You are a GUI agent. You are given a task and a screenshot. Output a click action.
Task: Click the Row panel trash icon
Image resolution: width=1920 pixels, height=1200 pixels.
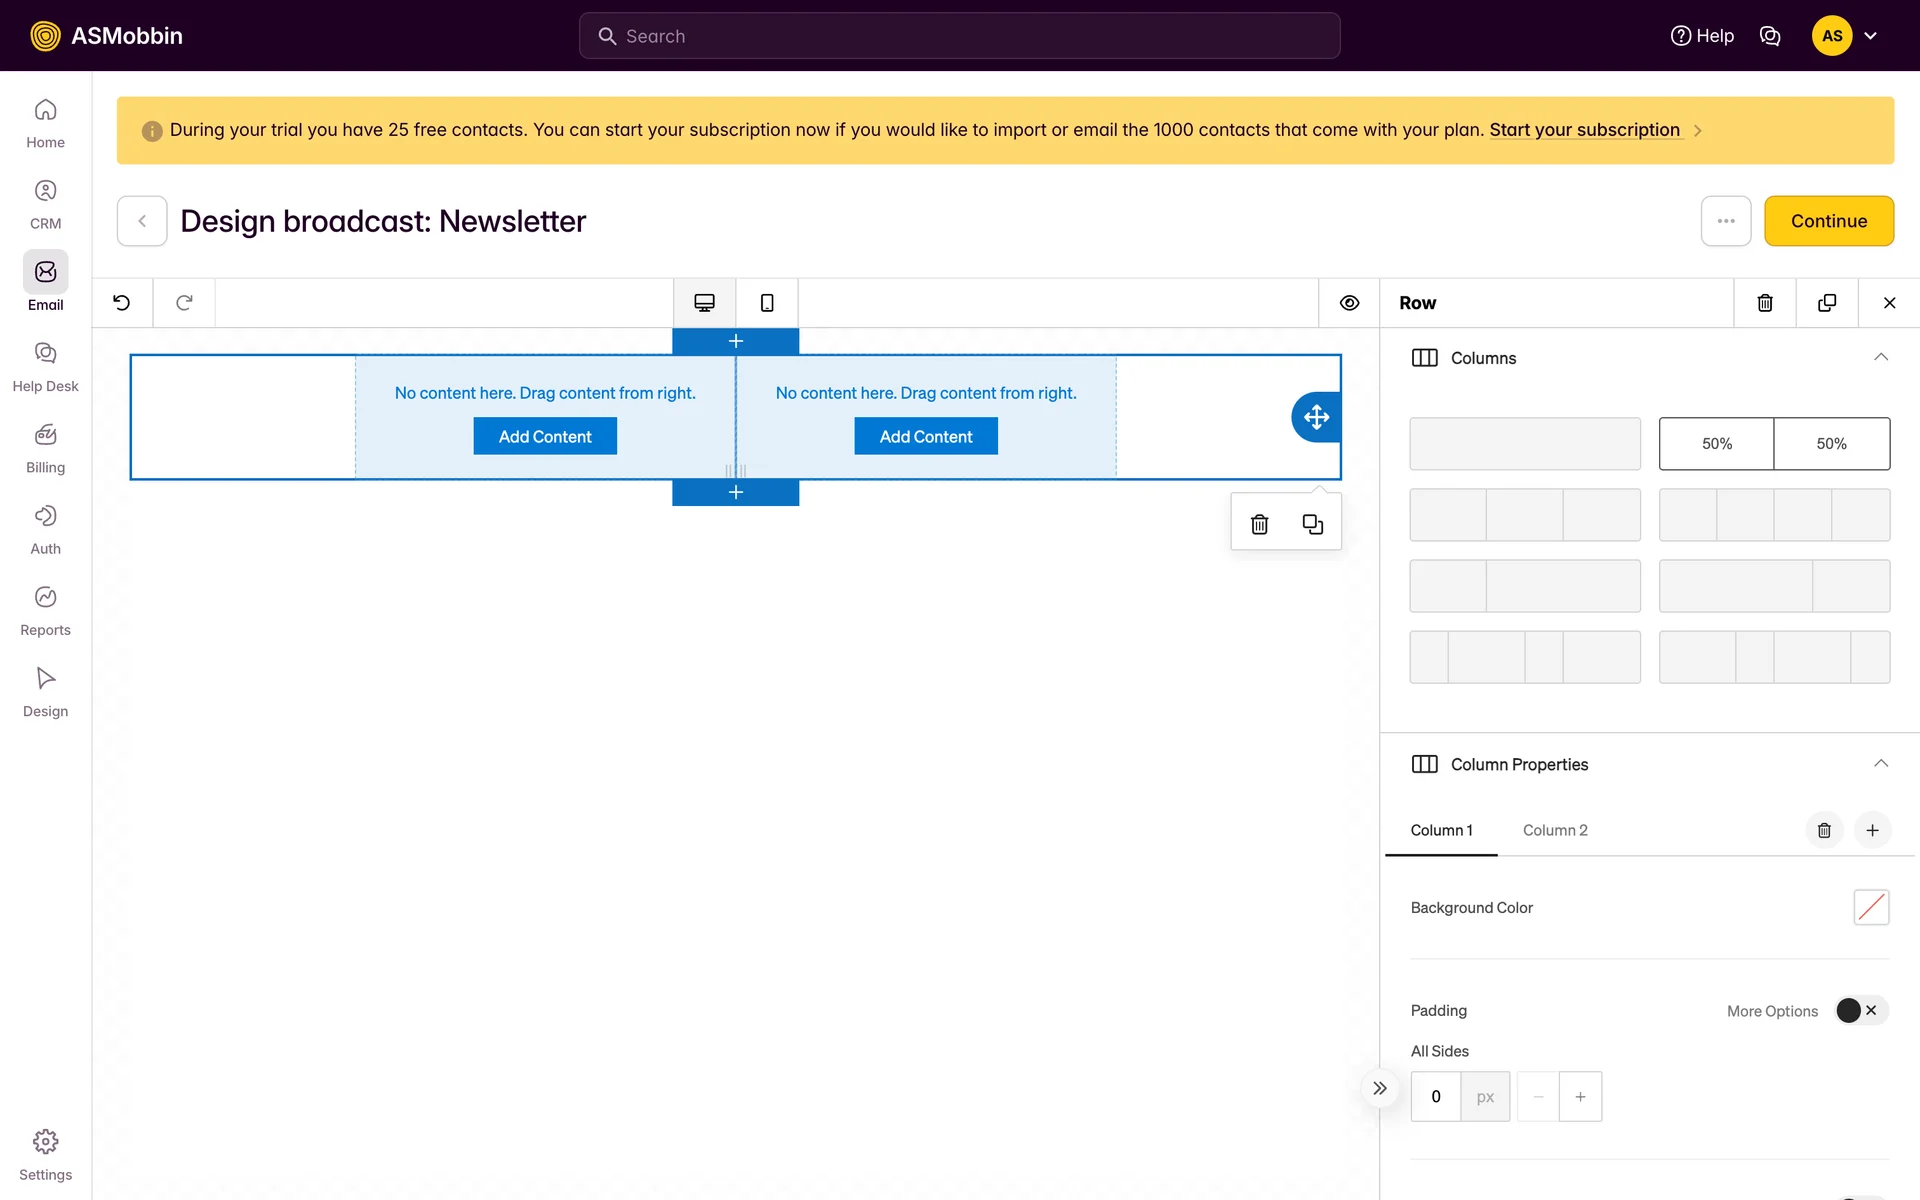(1765, 303)
